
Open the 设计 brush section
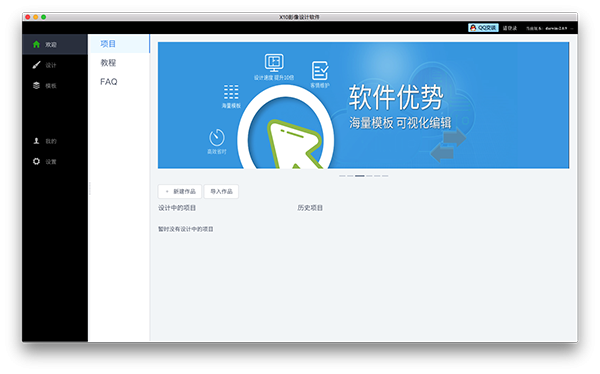[55, 65]
